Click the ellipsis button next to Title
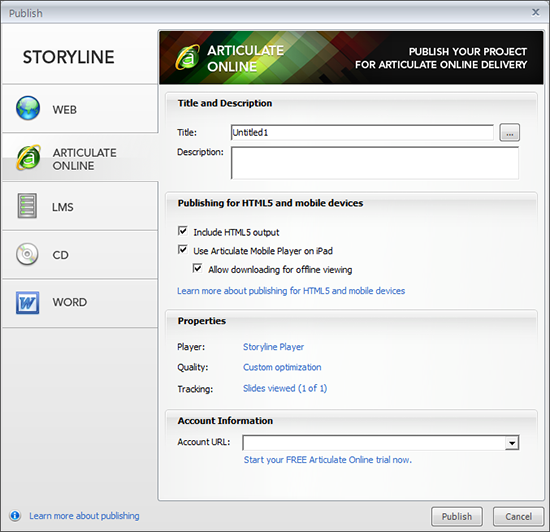The image size is (550, 532). (509, 133)
